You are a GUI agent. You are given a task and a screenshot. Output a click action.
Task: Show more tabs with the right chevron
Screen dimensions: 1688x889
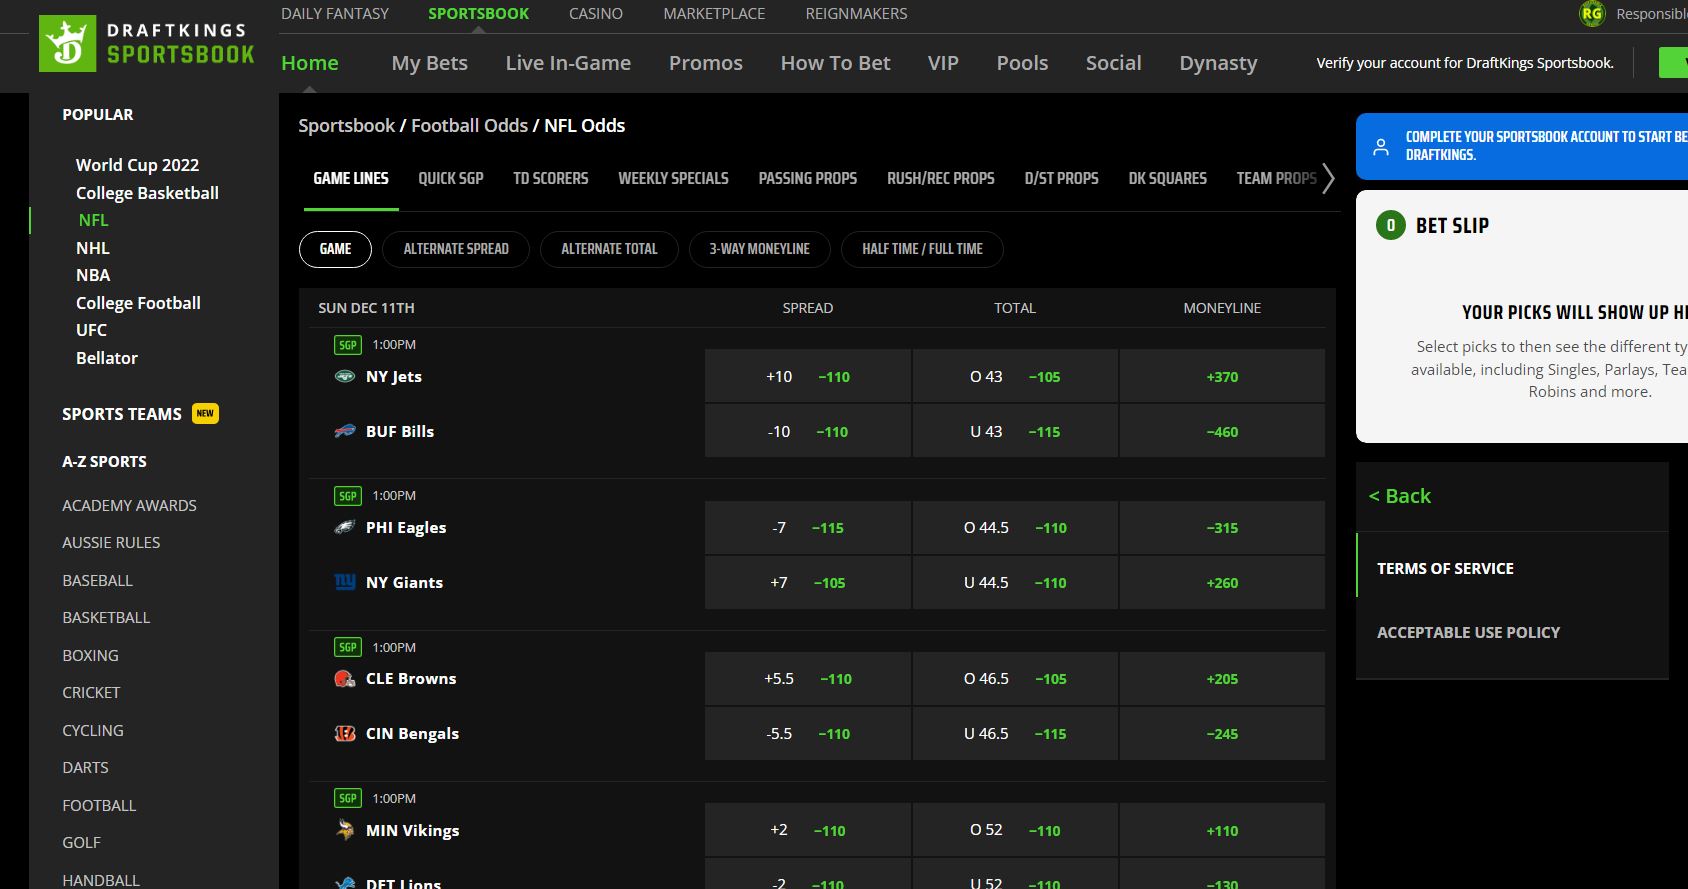[x=1328, y=178]
